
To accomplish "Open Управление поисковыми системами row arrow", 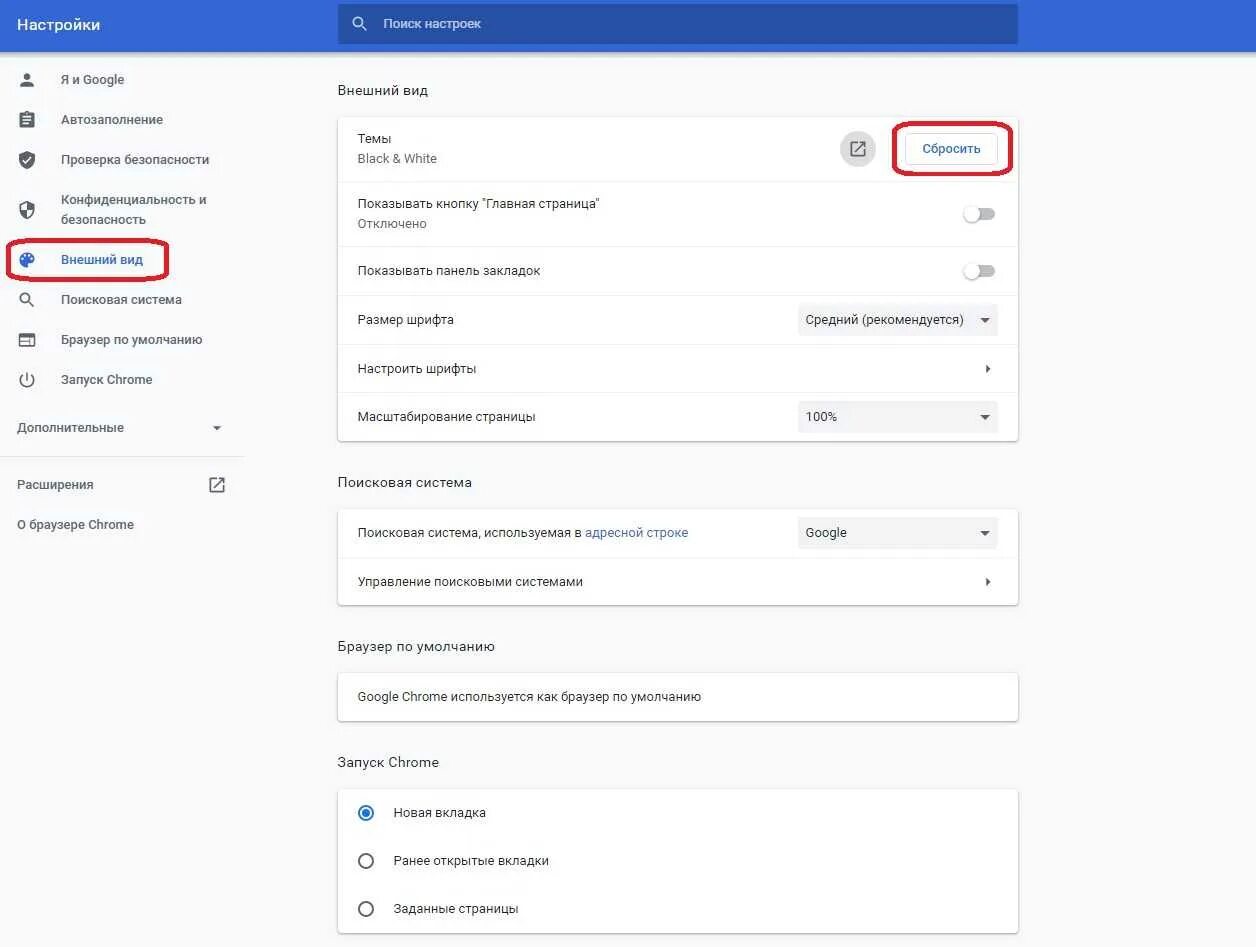I will (x=988, y=582).
